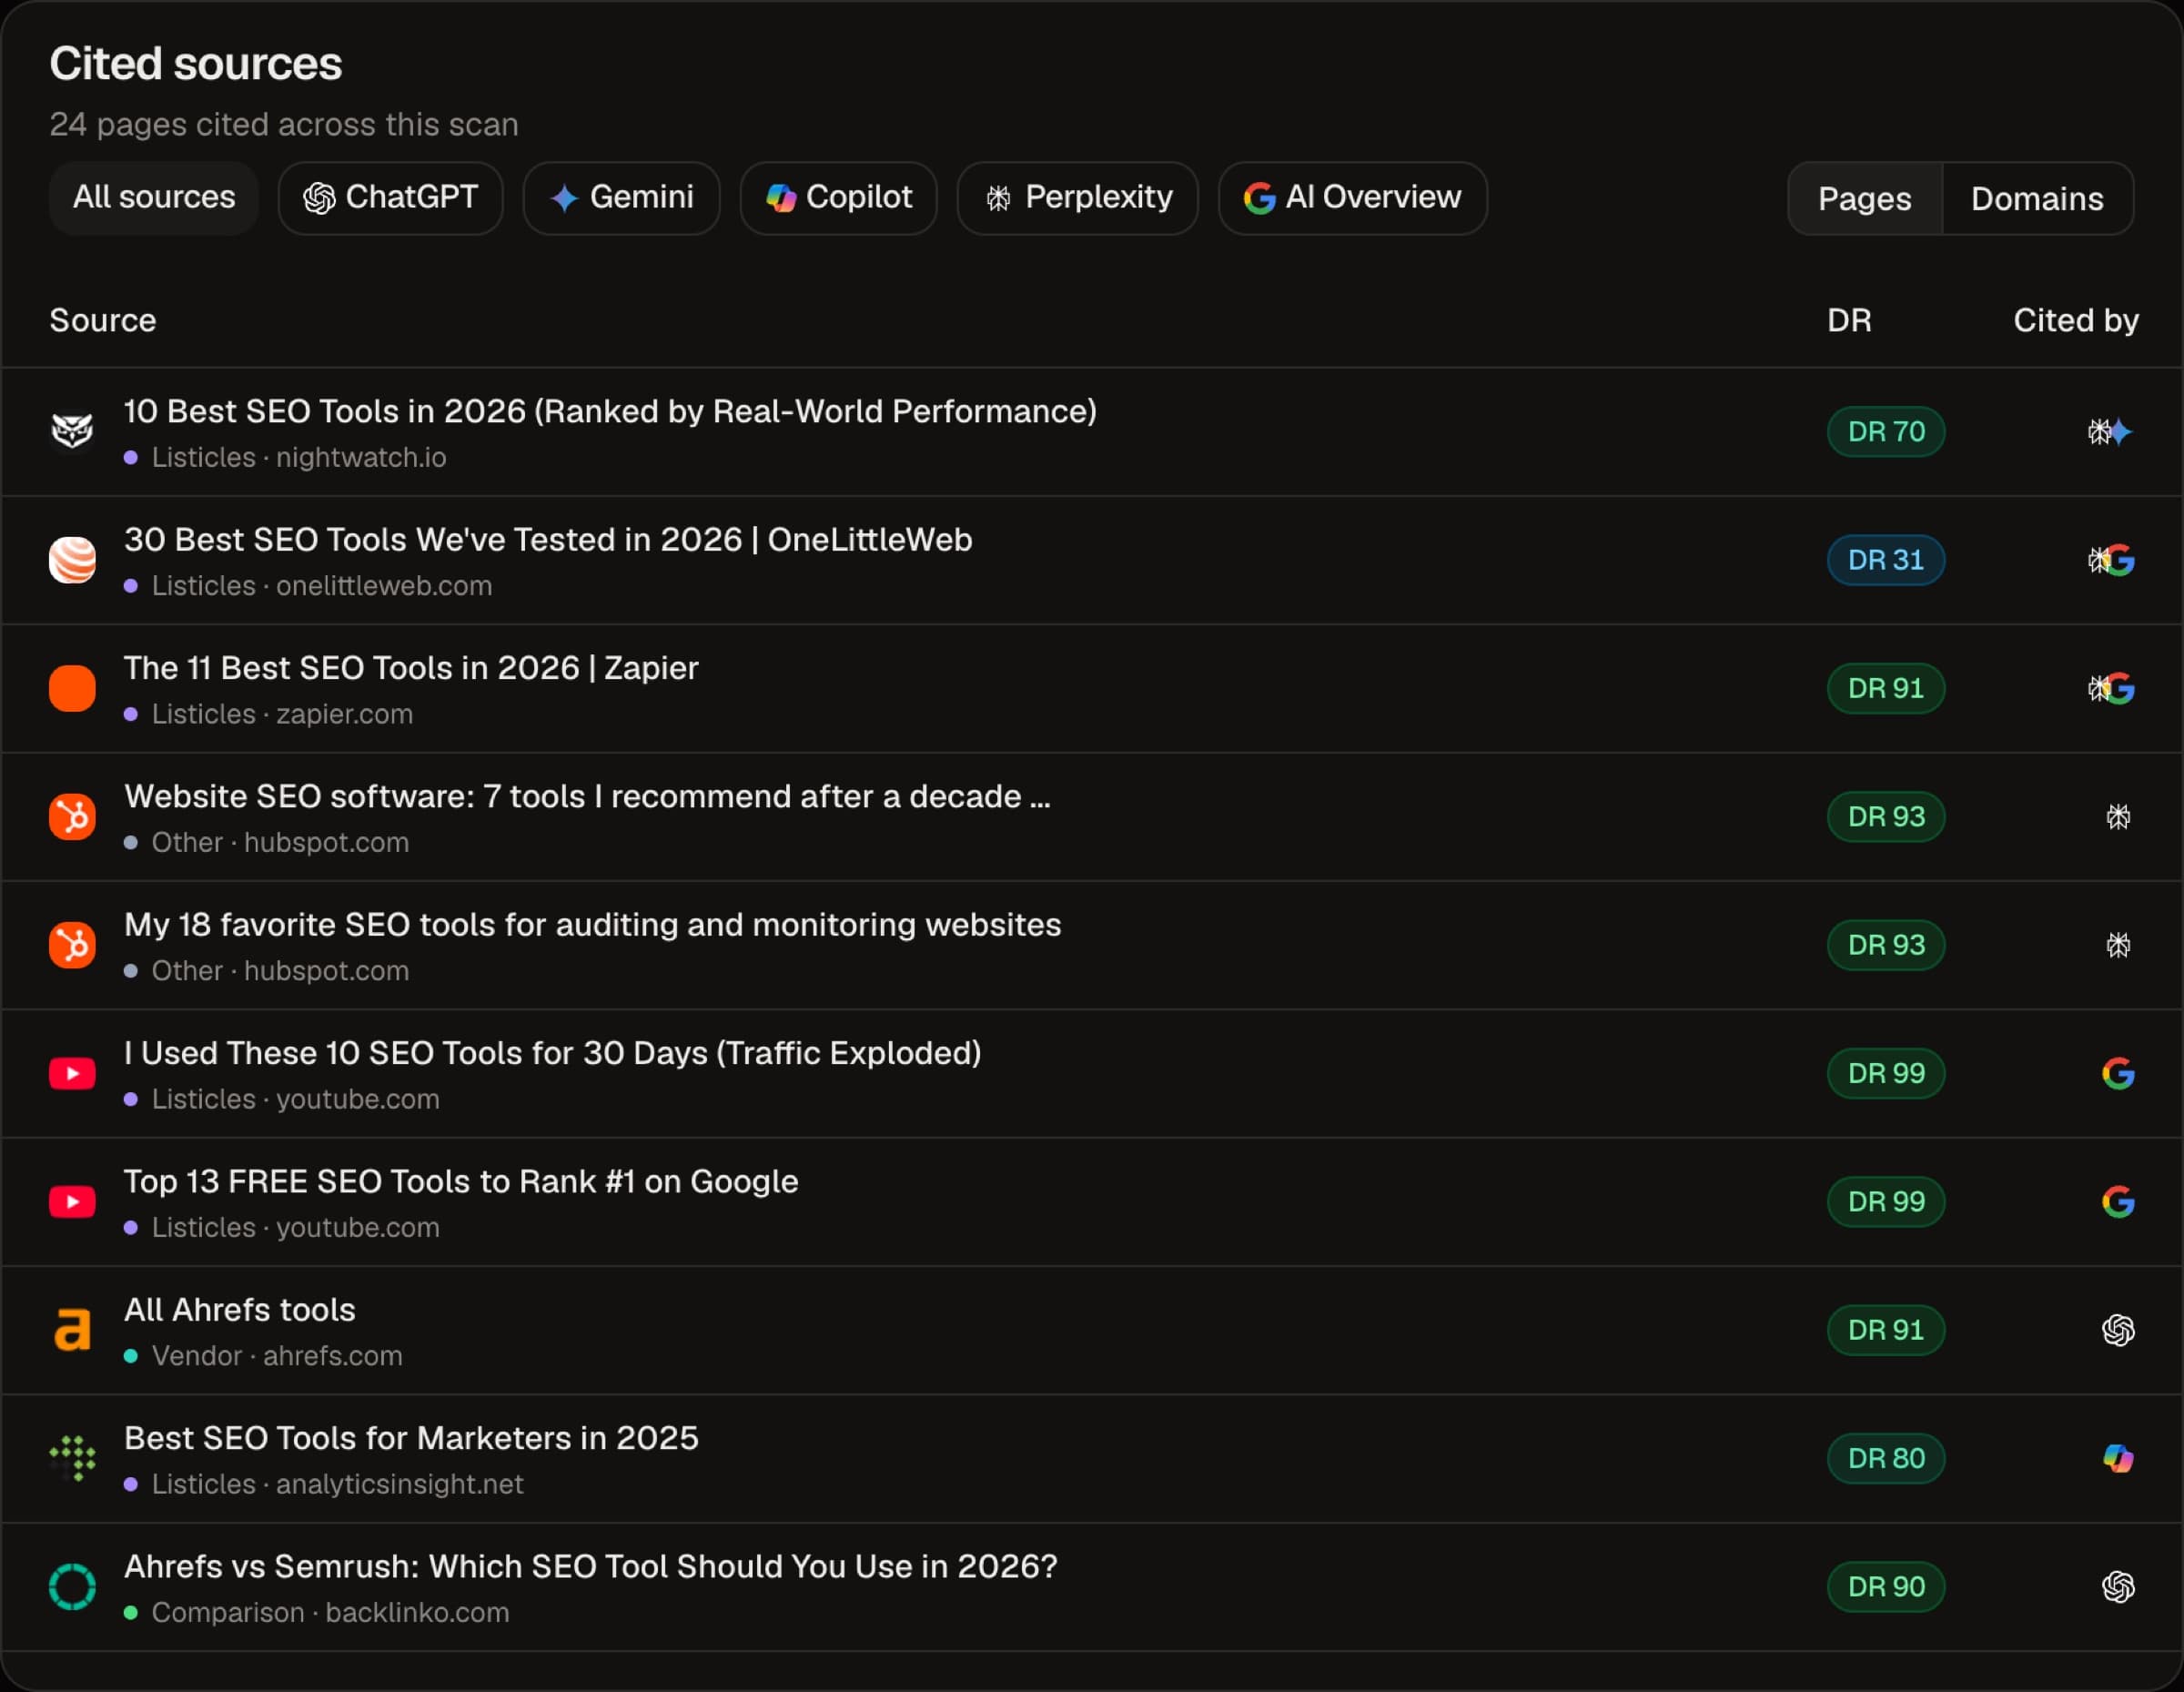
Task: Filter sources by AI Overview
Action: pyautogui.click(x=1352, y=198)
